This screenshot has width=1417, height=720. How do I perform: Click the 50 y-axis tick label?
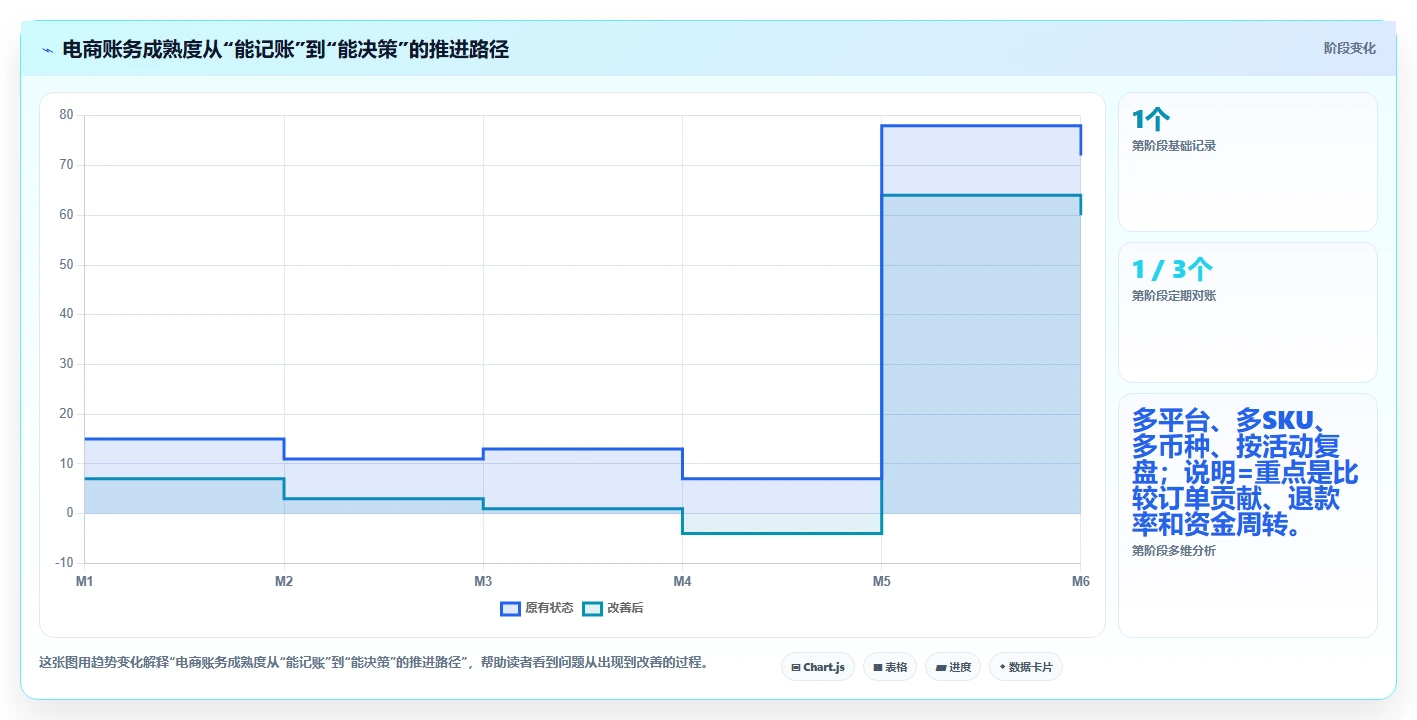coord(67,265)
